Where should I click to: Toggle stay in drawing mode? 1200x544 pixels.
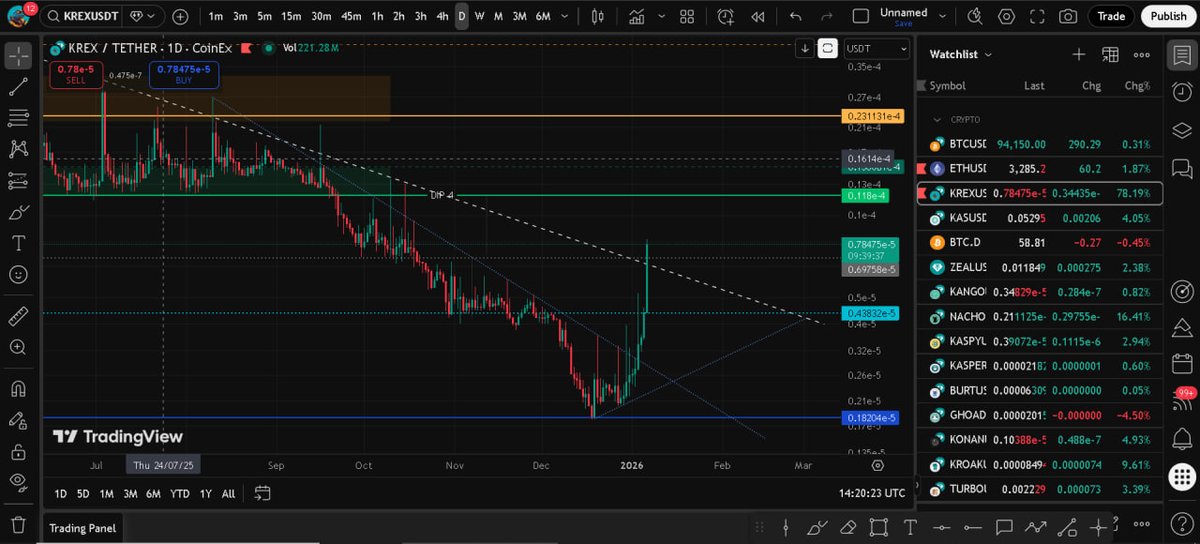(18, 419)
